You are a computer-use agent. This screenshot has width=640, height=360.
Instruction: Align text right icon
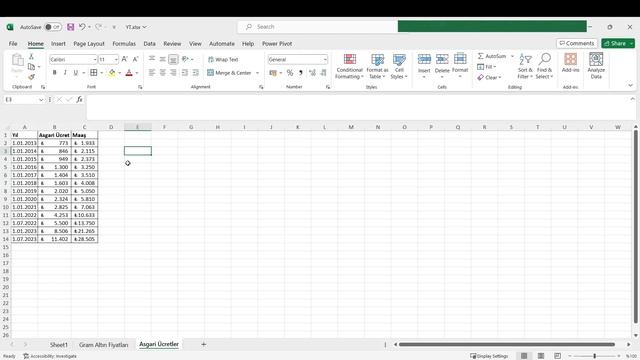point(173,73)
